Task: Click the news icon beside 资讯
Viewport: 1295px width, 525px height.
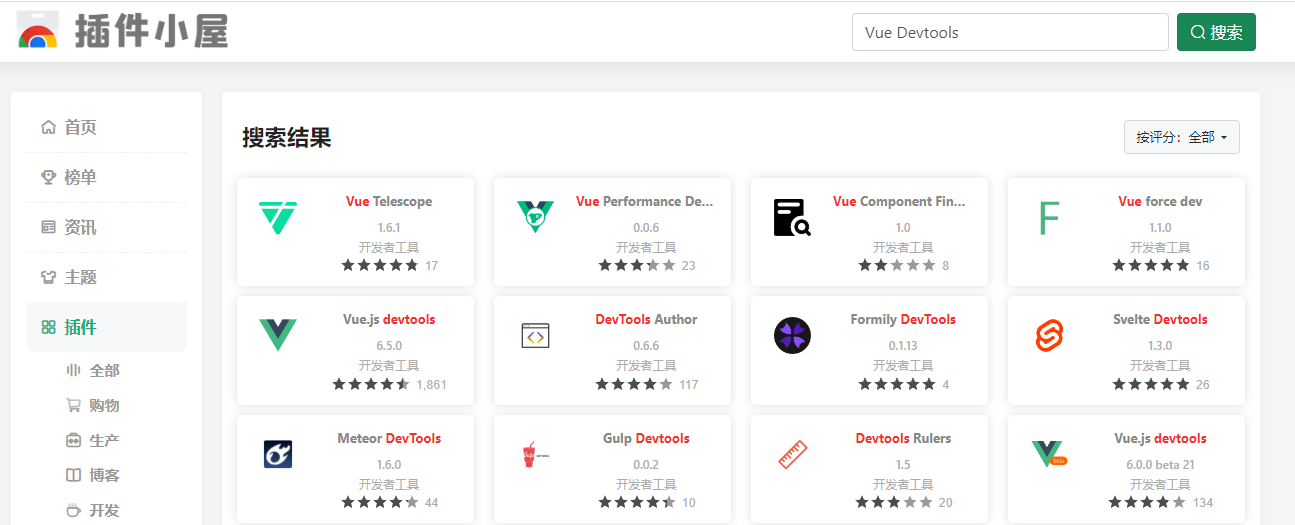Action: coord(48,227)
